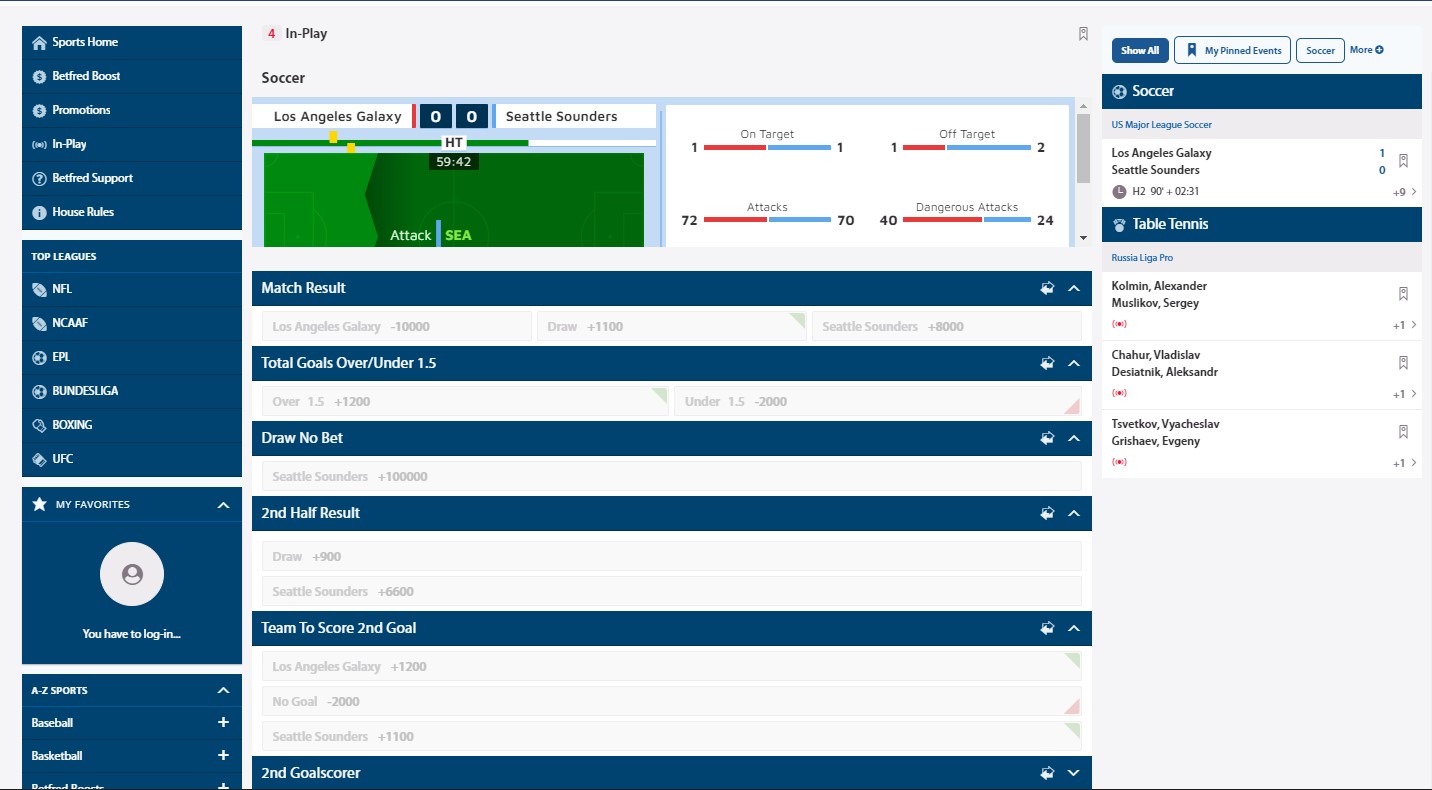Select Seattle Sounders +6600 2nd half
Screen dimensions: 1432x790
[x=672, y=592]
